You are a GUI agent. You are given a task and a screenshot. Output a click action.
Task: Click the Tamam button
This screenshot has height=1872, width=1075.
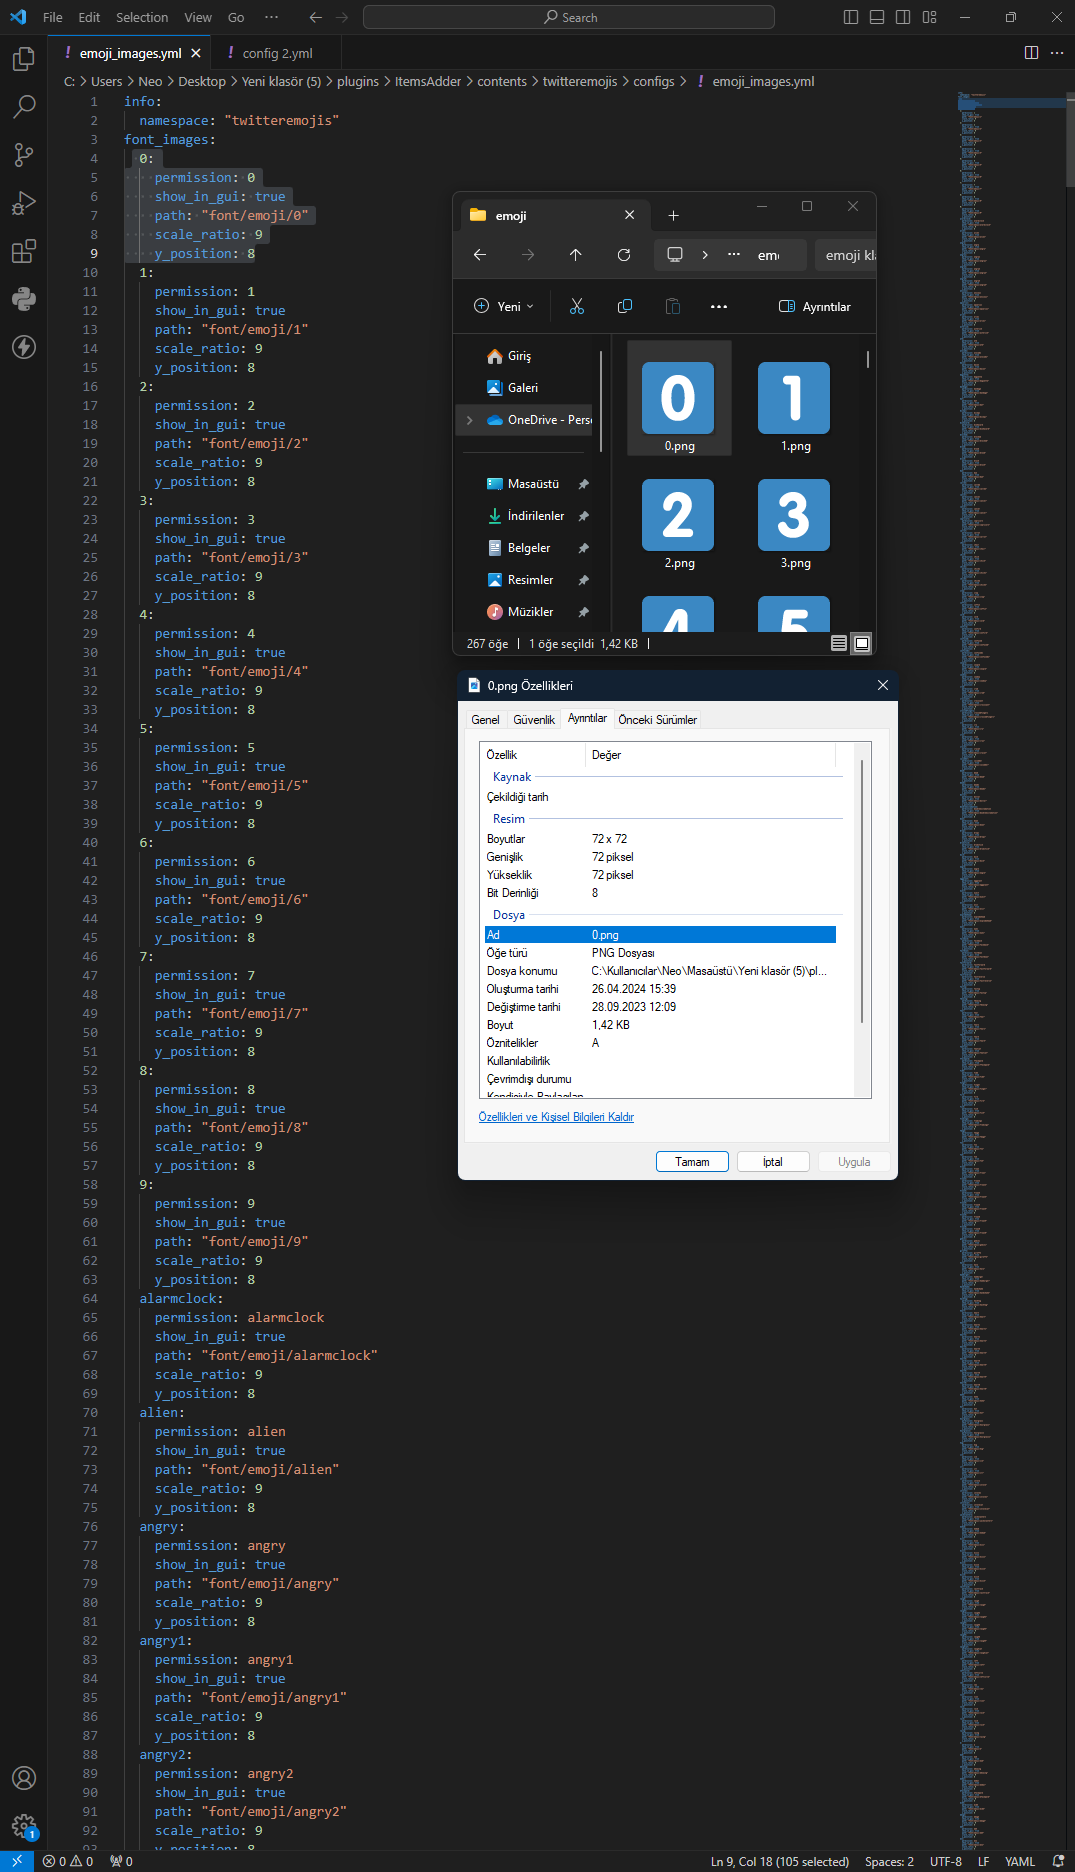[x=692, y=1162]
